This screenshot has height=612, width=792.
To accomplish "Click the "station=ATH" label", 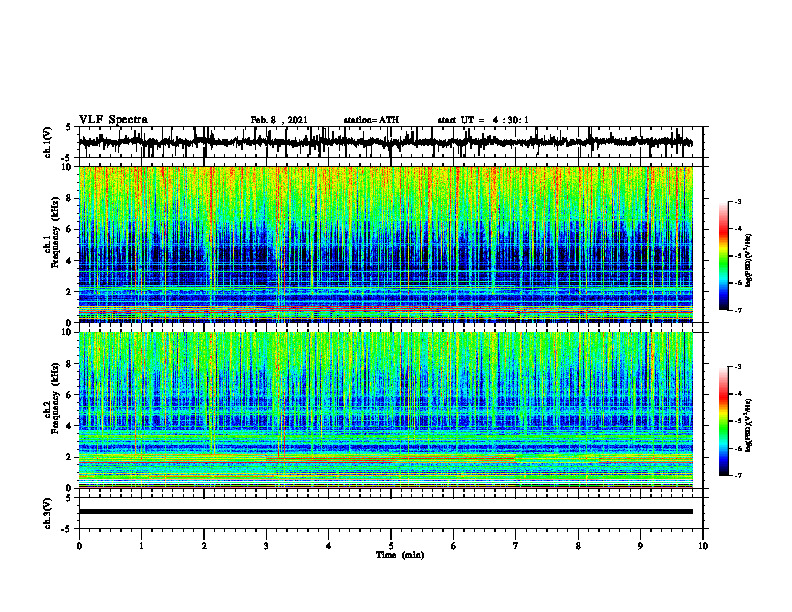I will 371,120.
